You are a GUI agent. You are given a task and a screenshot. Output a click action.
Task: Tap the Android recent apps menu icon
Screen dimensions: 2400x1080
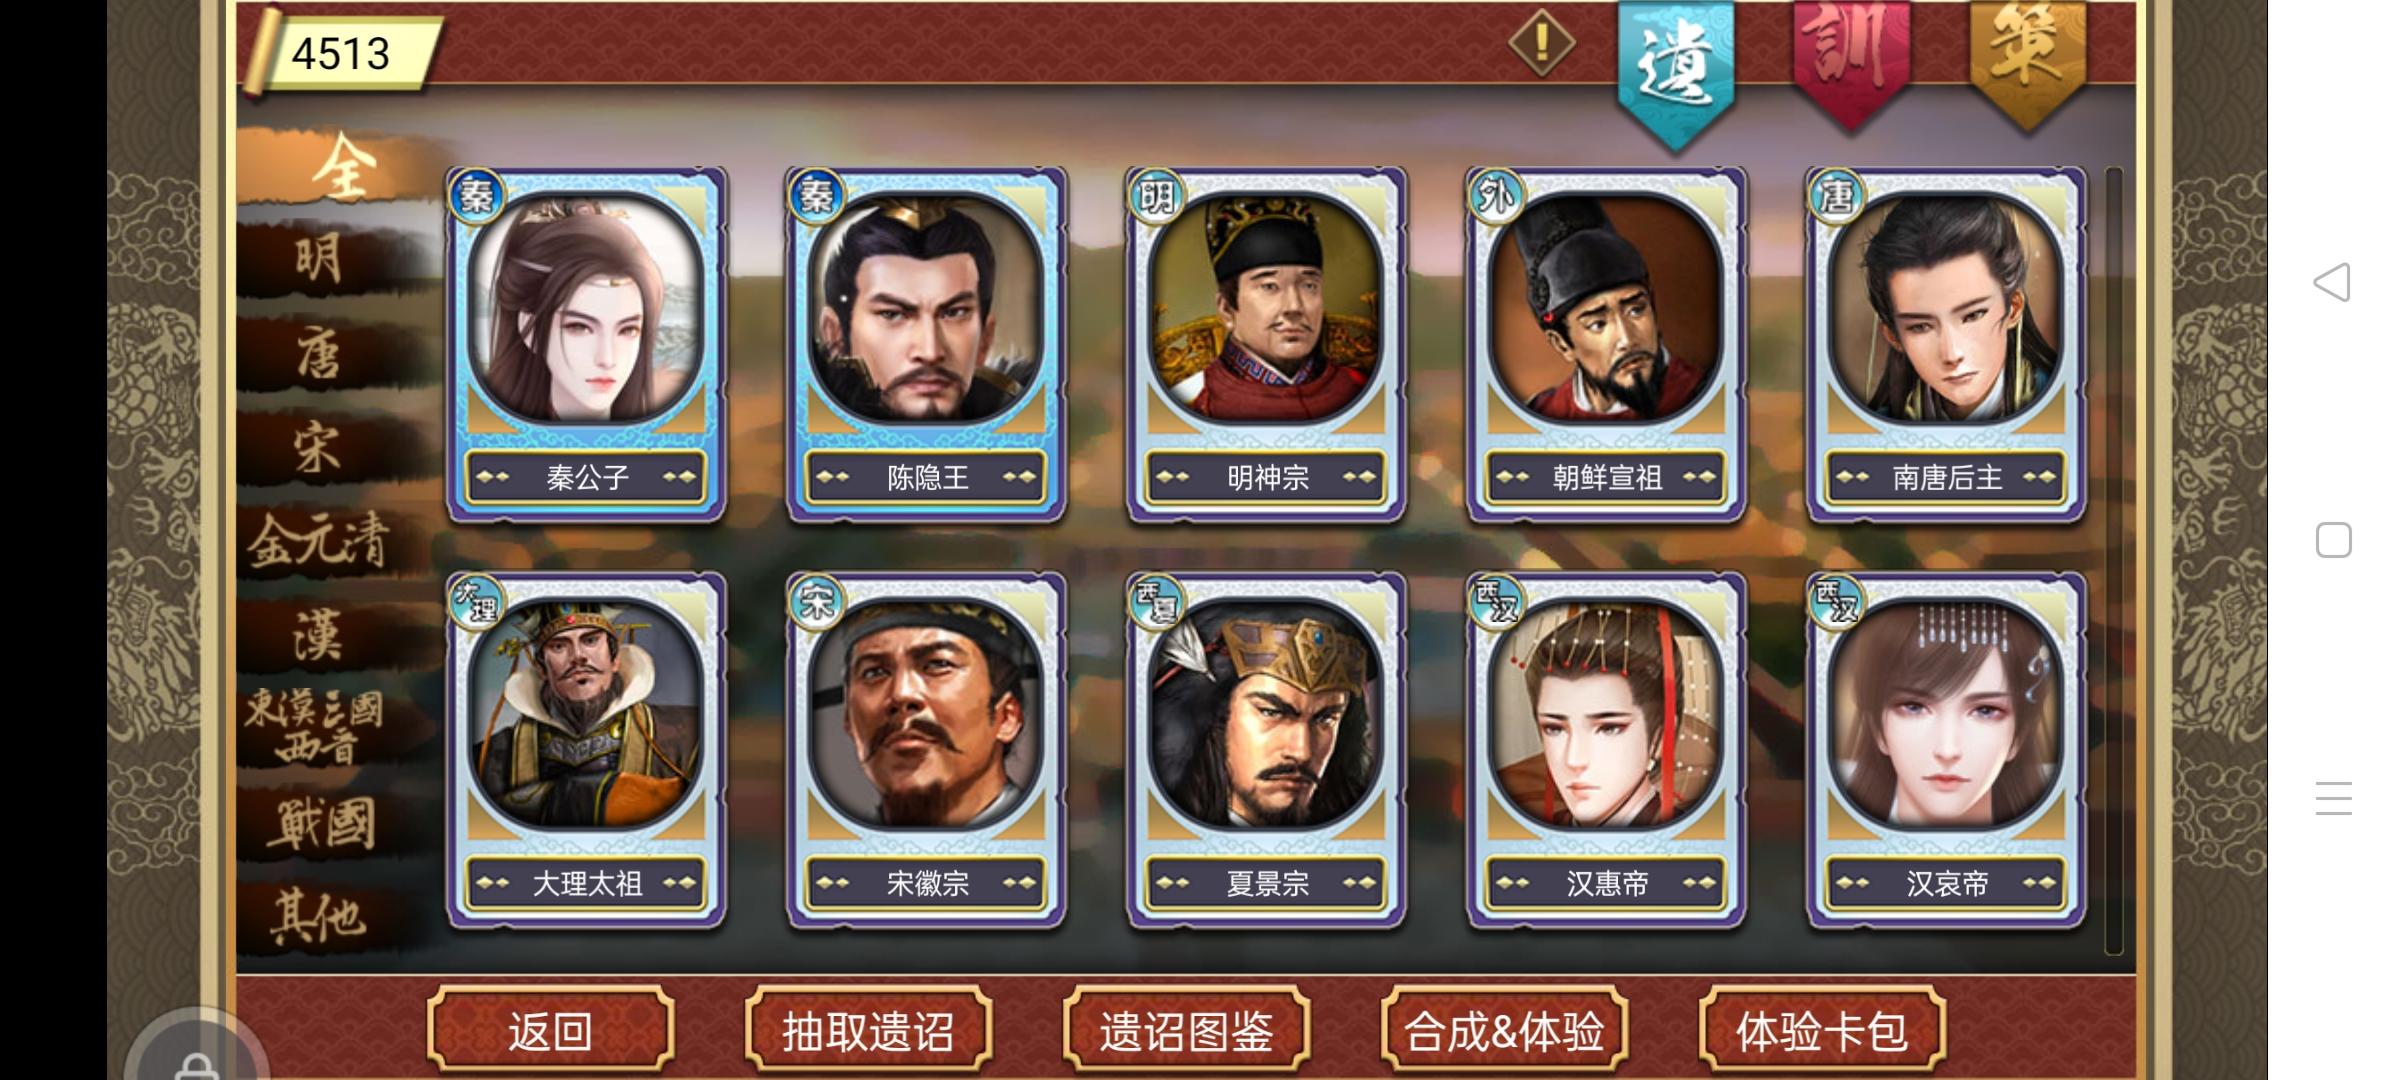[2333, 798]
